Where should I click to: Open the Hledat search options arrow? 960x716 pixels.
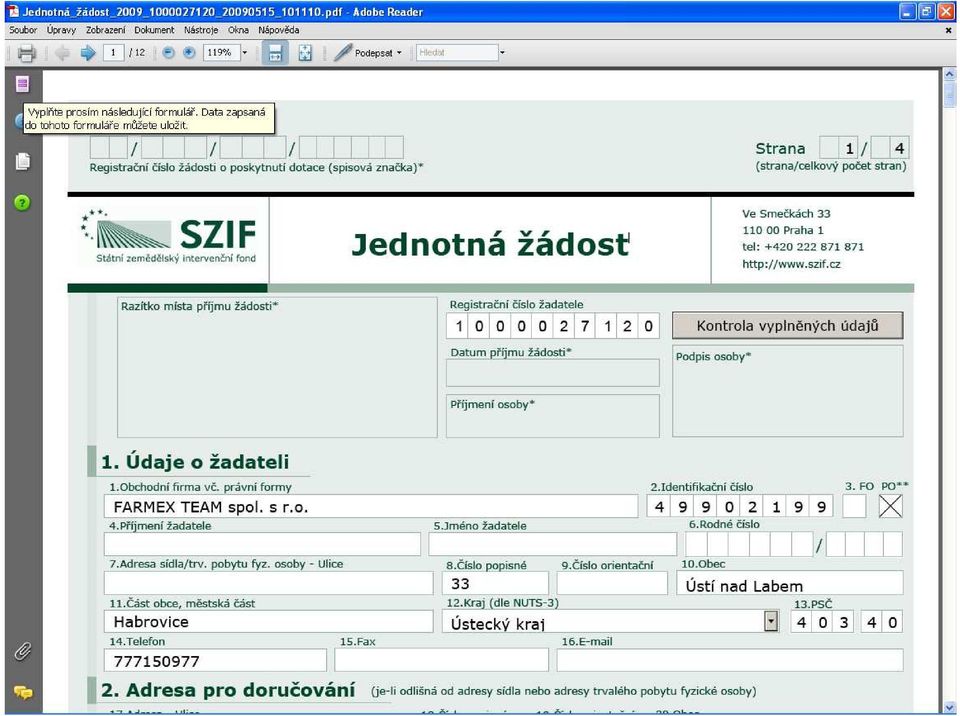(502, 53)
